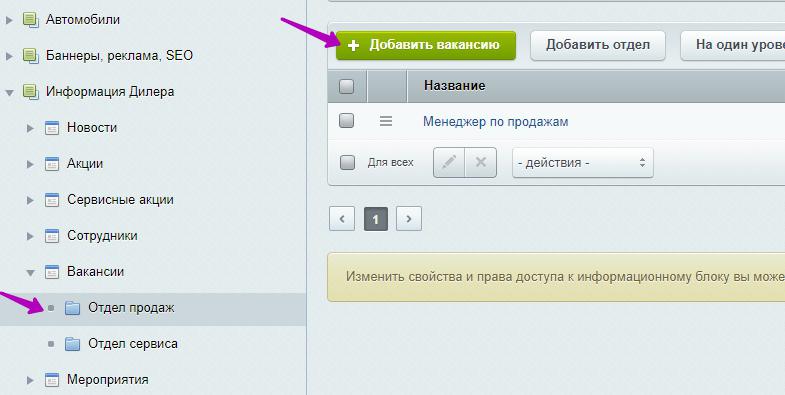Click the Новости list icon
Image resolution: width=785 pixels, height=395 pixels.
click(52, 128)
